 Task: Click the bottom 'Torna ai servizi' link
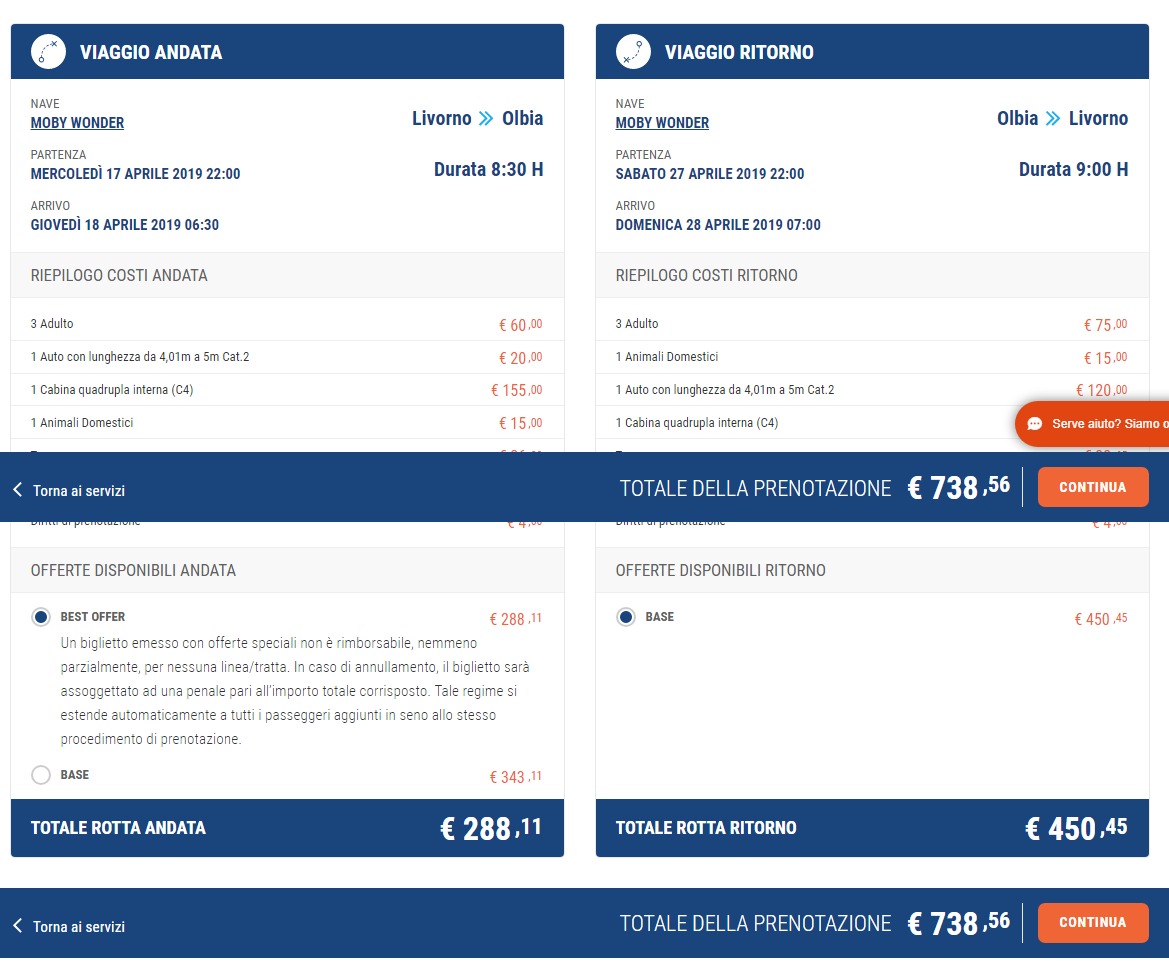79,927
